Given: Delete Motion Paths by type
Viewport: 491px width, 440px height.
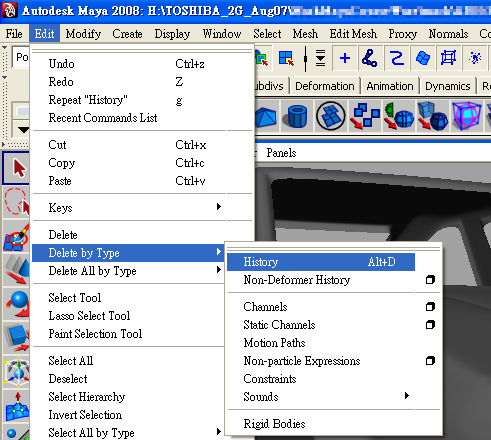Looking at the screenshot, I should 333,343.
